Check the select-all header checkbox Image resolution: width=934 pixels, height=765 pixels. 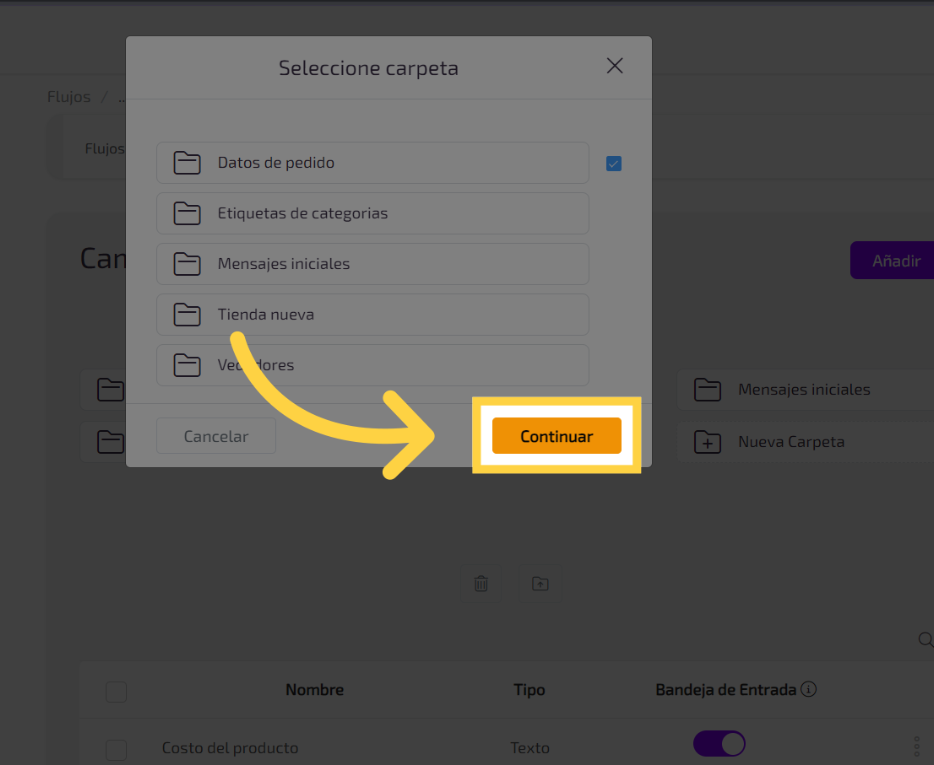pos(117,691)
